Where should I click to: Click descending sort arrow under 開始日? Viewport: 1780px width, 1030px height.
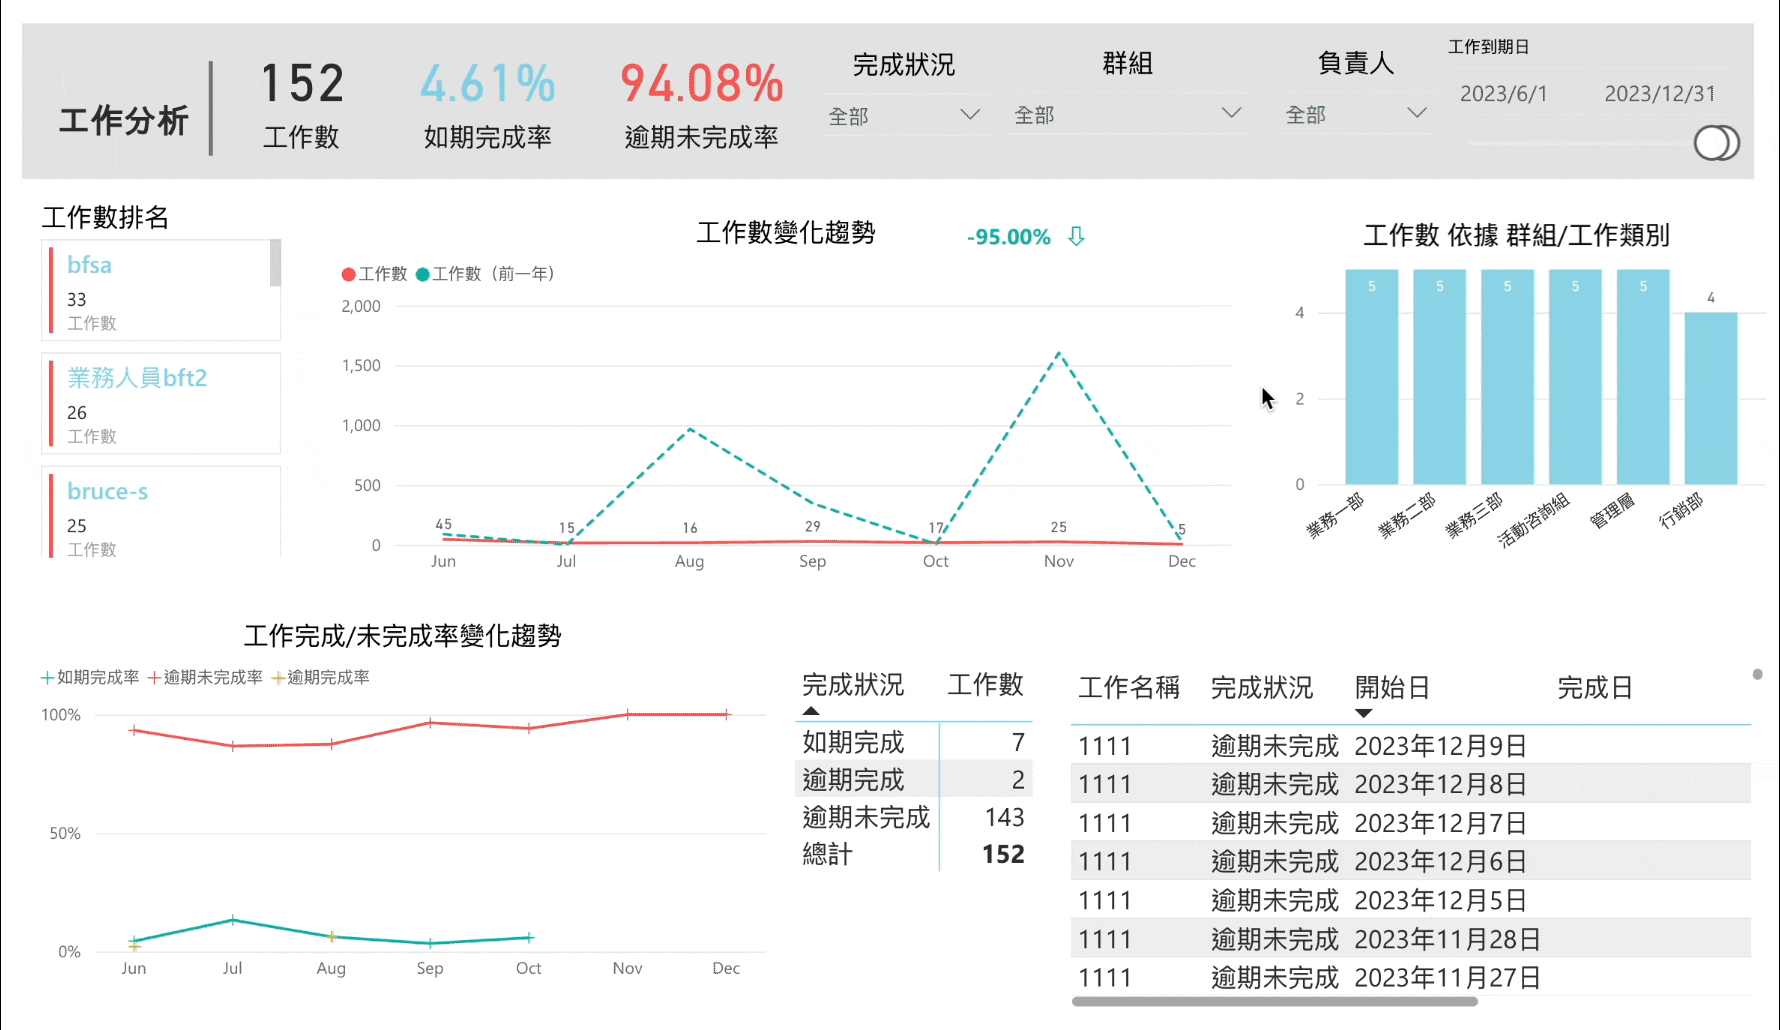(1364, 713)
